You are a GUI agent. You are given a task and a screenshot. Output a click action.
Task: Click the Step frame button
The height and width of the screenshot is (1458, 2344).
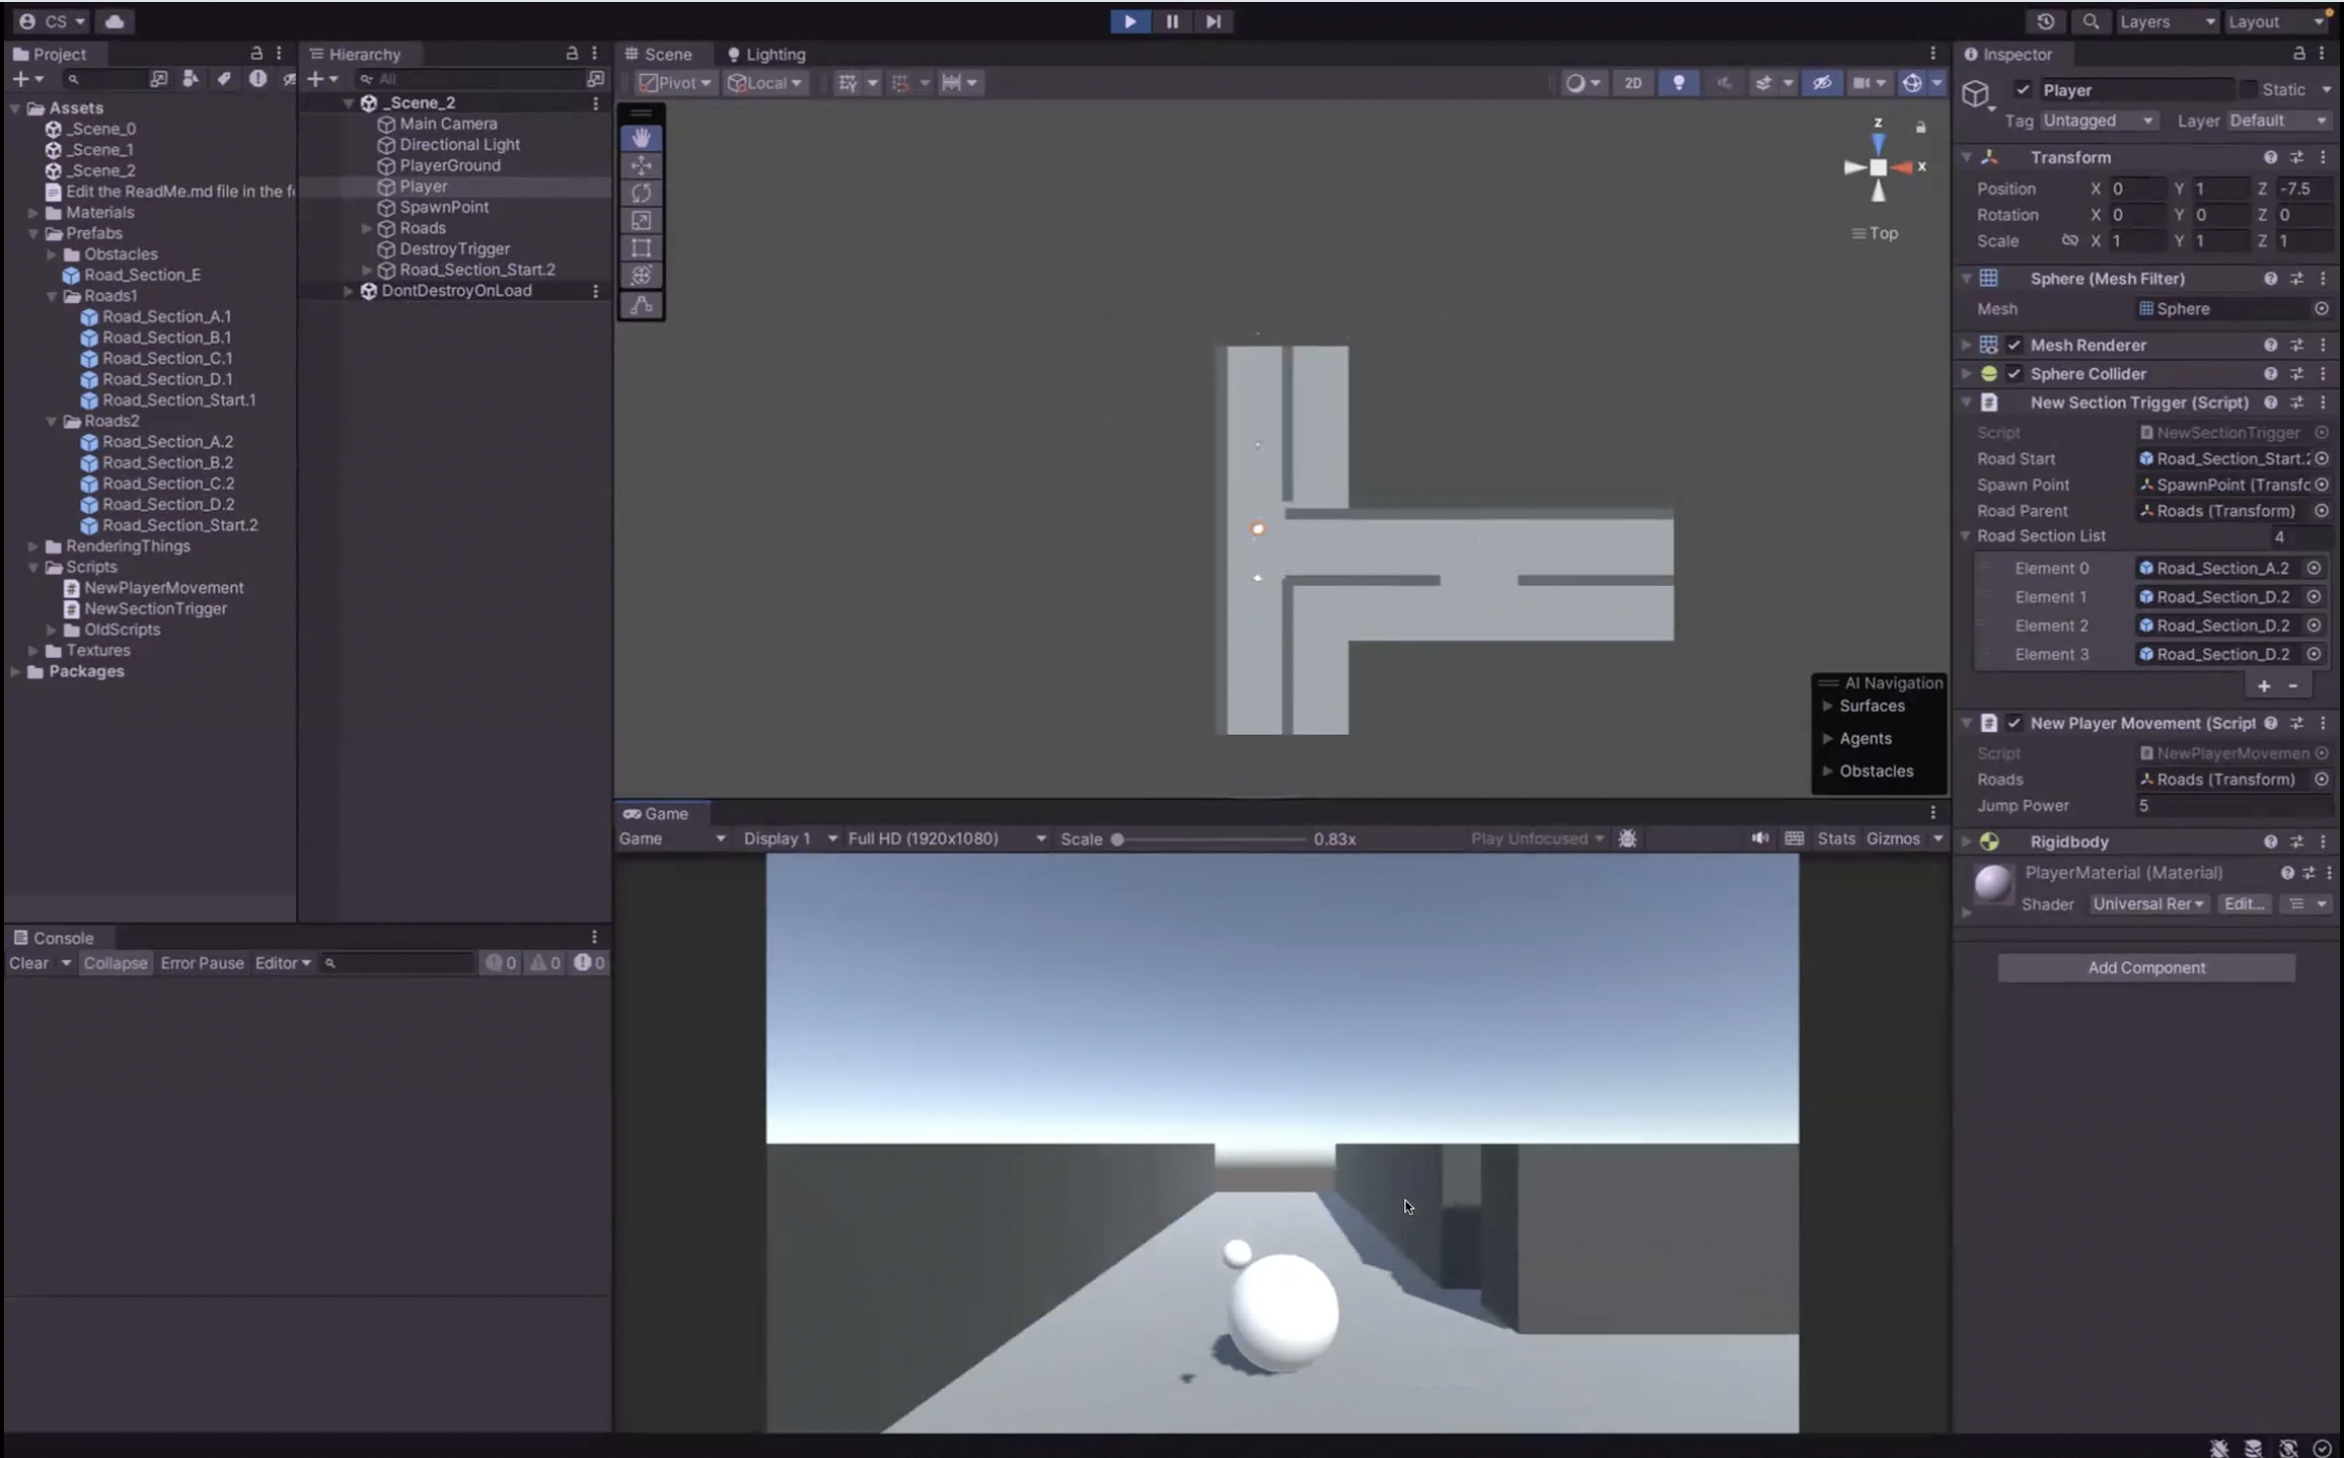(x=1212, y=21)
